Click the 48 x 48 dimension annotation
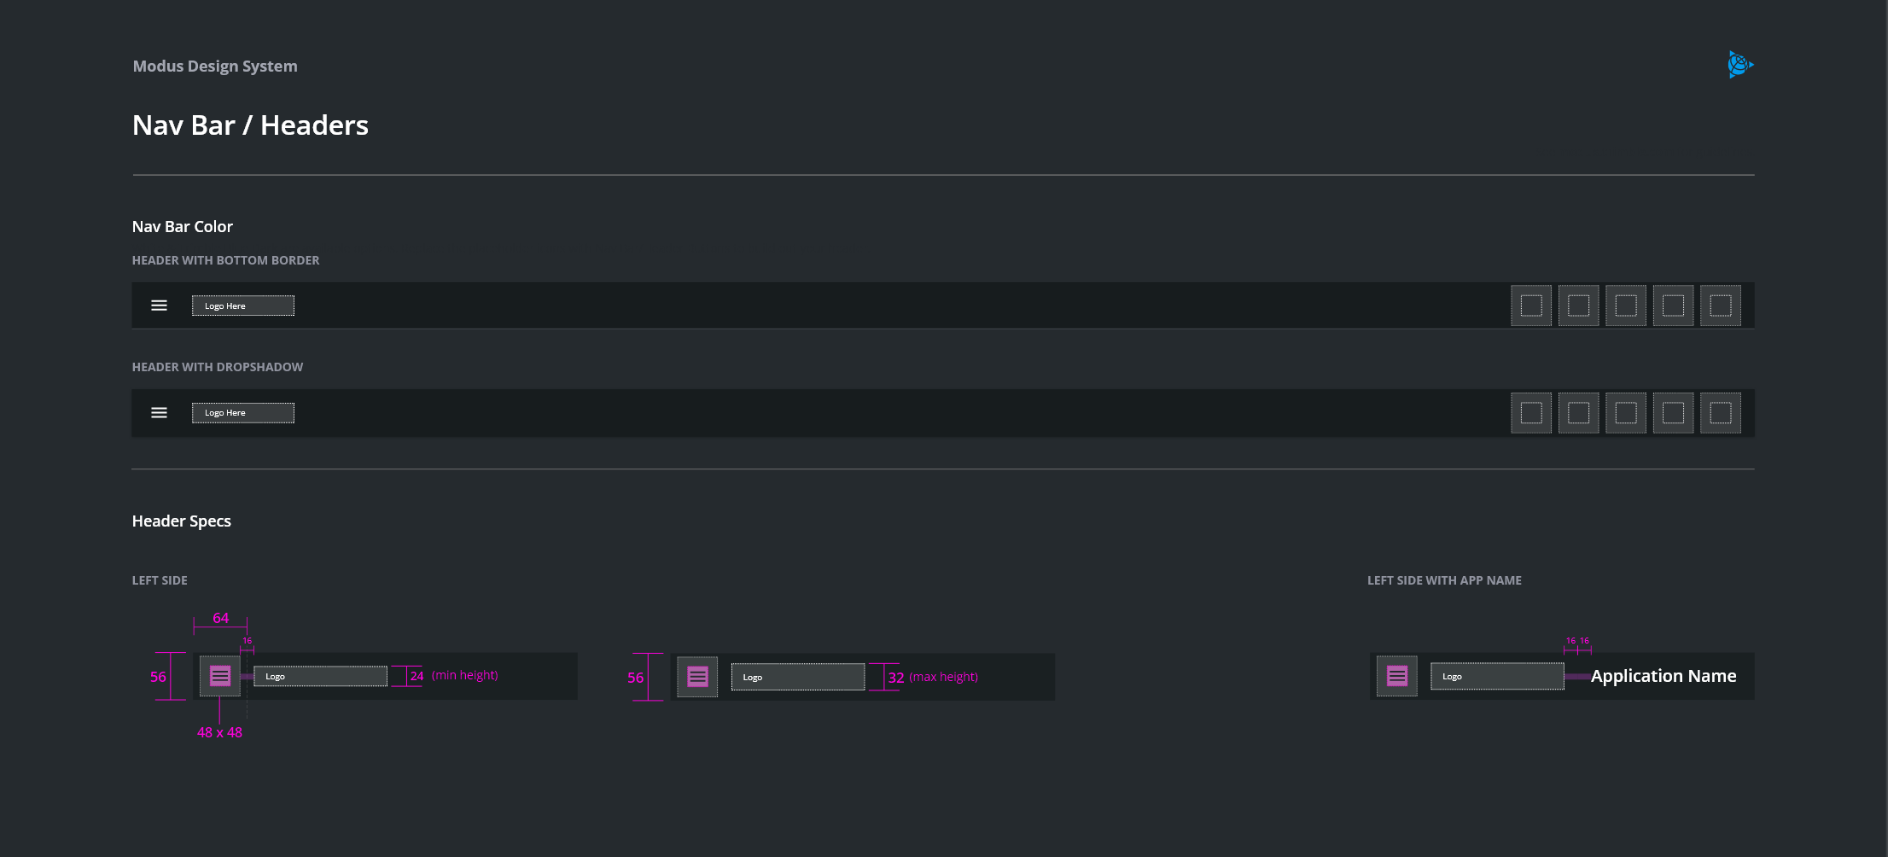 click(x=220, y=731)
